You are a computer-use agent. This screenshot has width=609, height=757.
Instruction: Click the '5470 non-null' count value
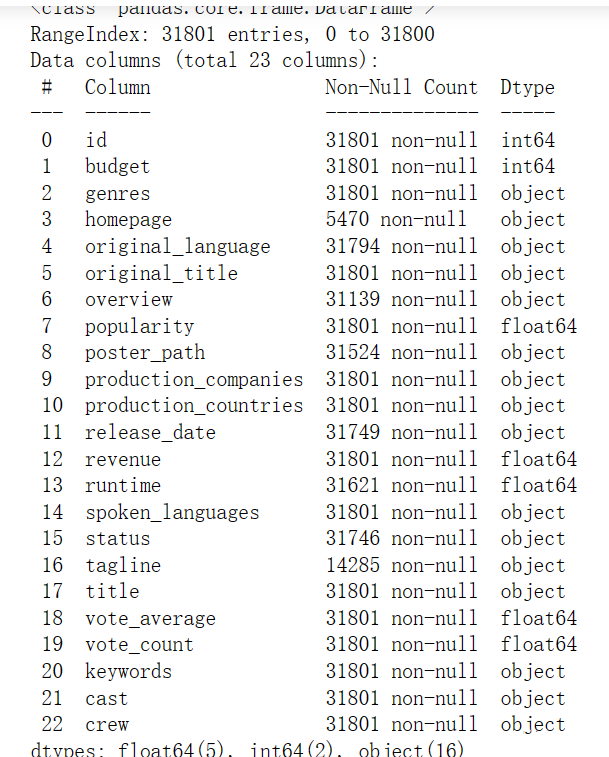[396, 220]
